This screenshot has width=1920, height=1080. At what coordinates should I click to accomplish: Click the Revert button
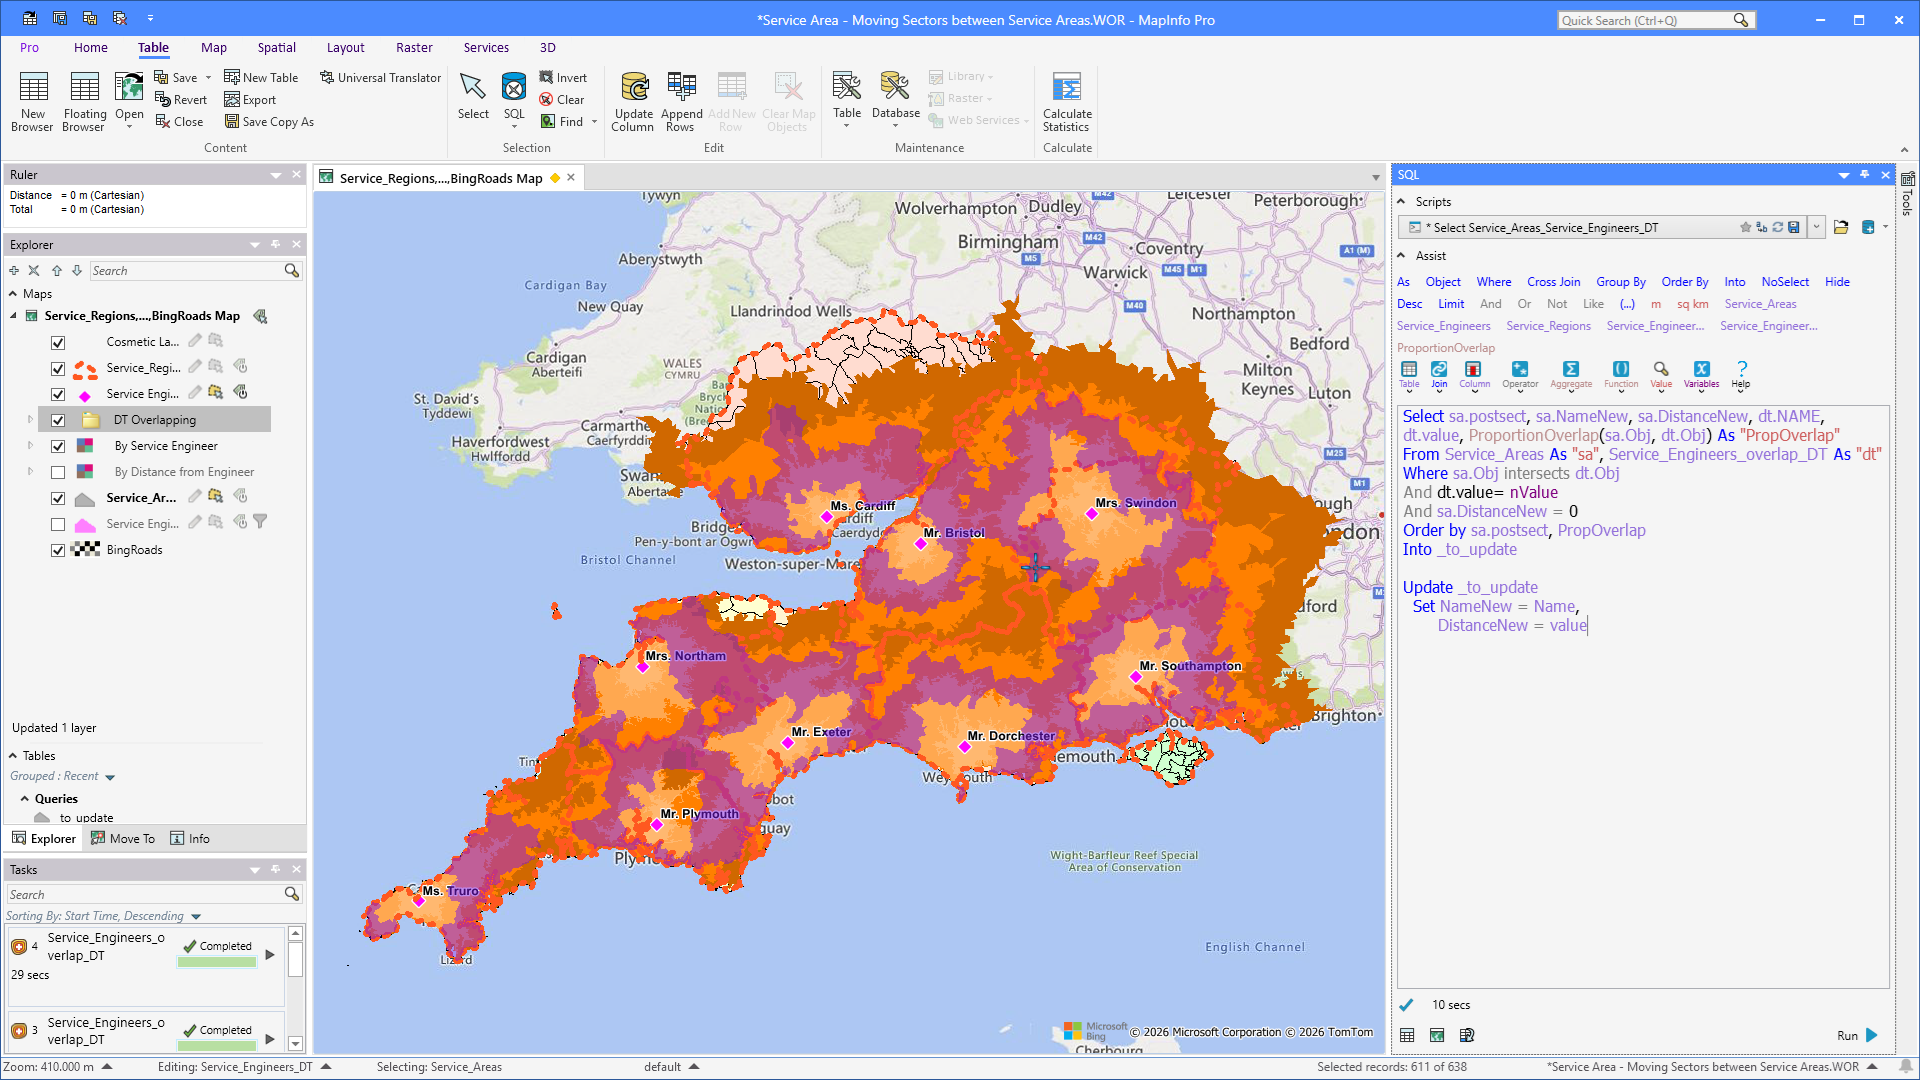(181, 99)
